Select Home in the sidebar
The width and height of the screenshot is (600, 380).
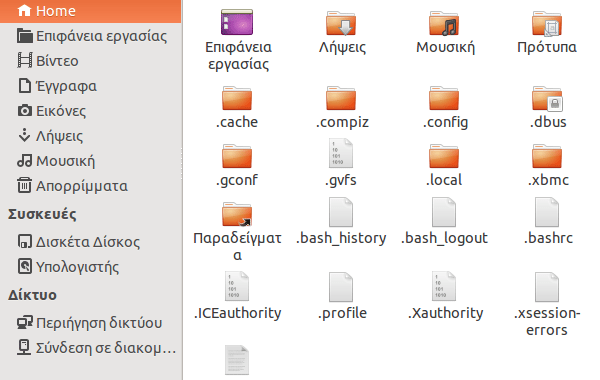90,11
